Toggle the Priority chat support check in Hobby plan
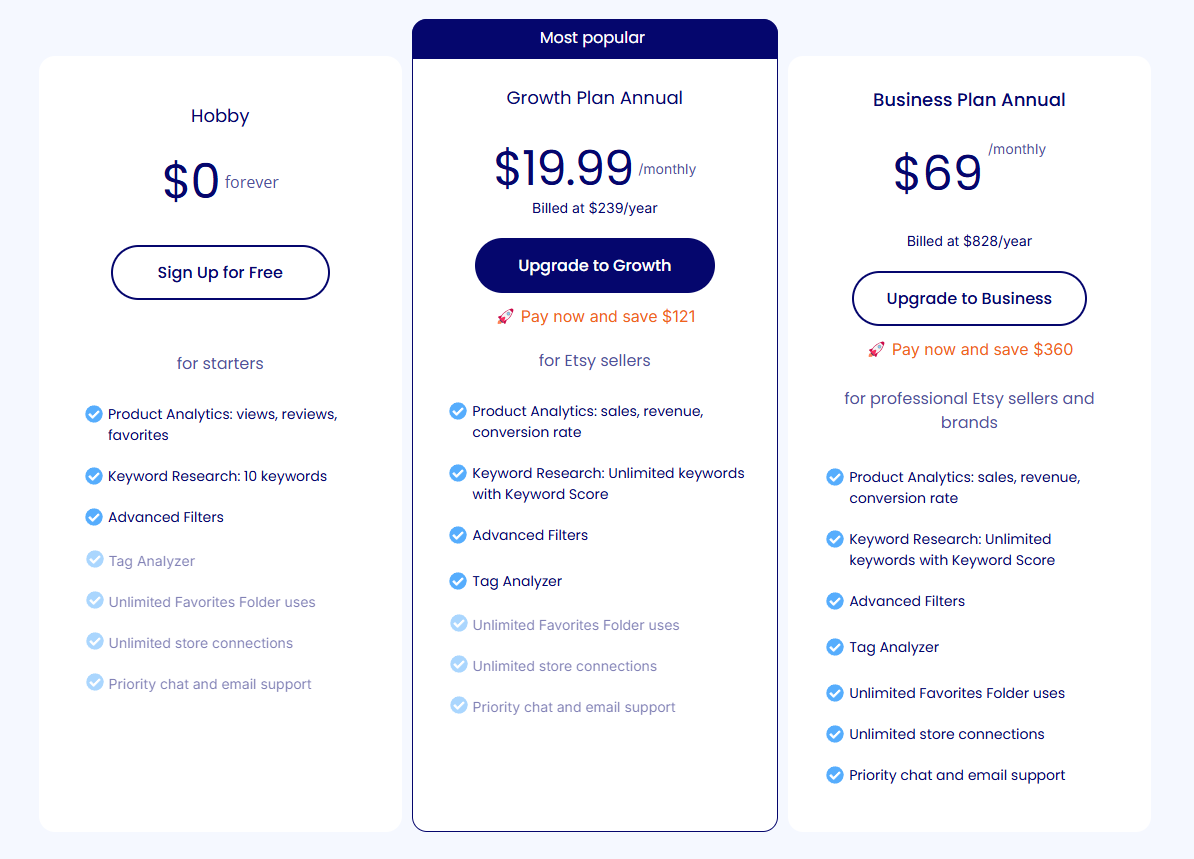Viewport: 1194px width, 859px height. pos(93,683)
